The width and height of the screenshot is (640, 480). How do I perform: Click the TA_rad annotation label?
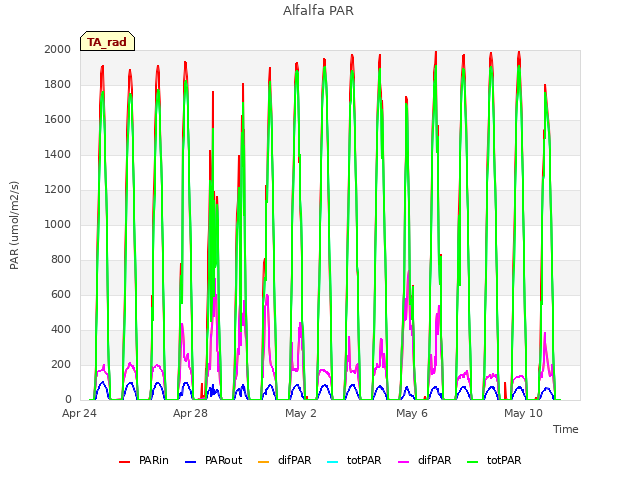(x=107, y=42)
